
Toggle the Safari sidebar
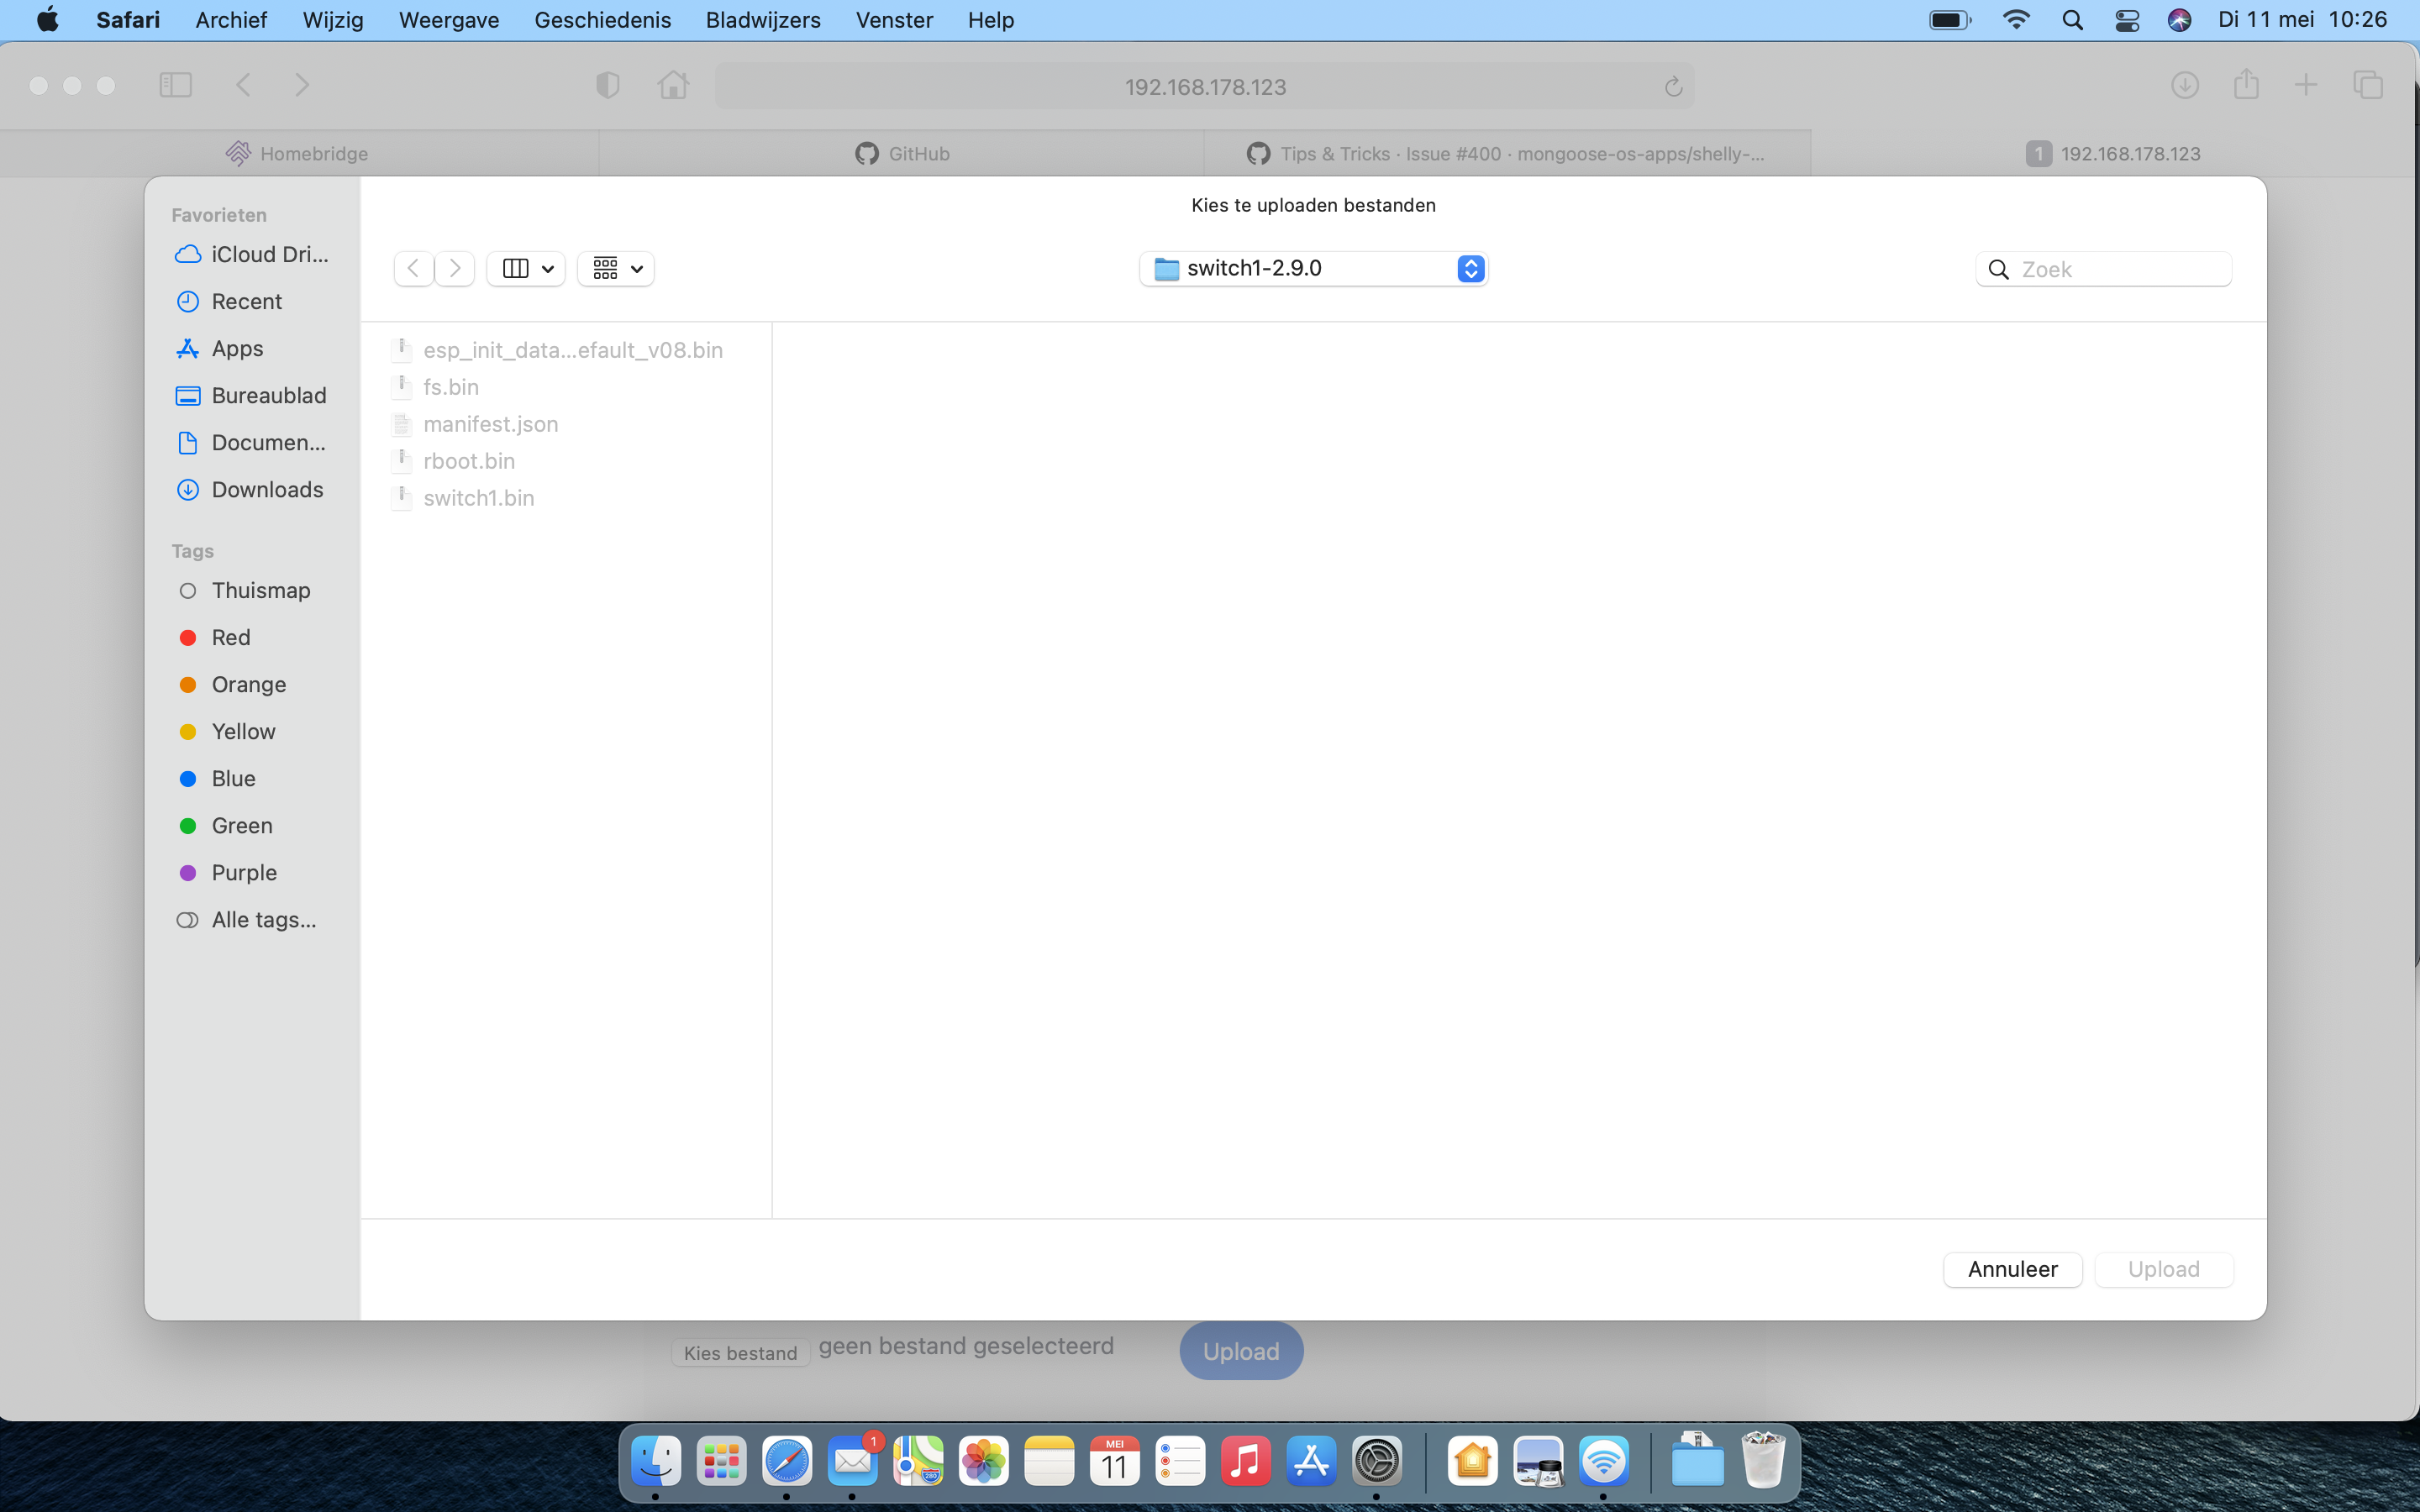tap(176, 85)
